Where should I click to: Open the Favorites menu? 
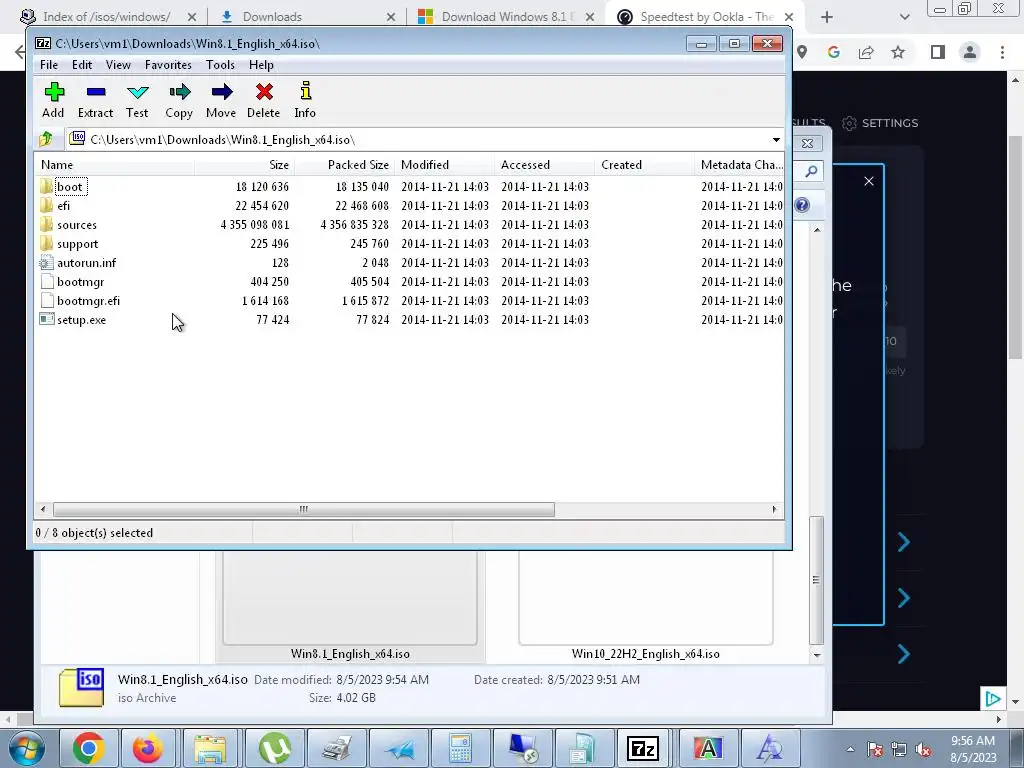tap(168, 65)
